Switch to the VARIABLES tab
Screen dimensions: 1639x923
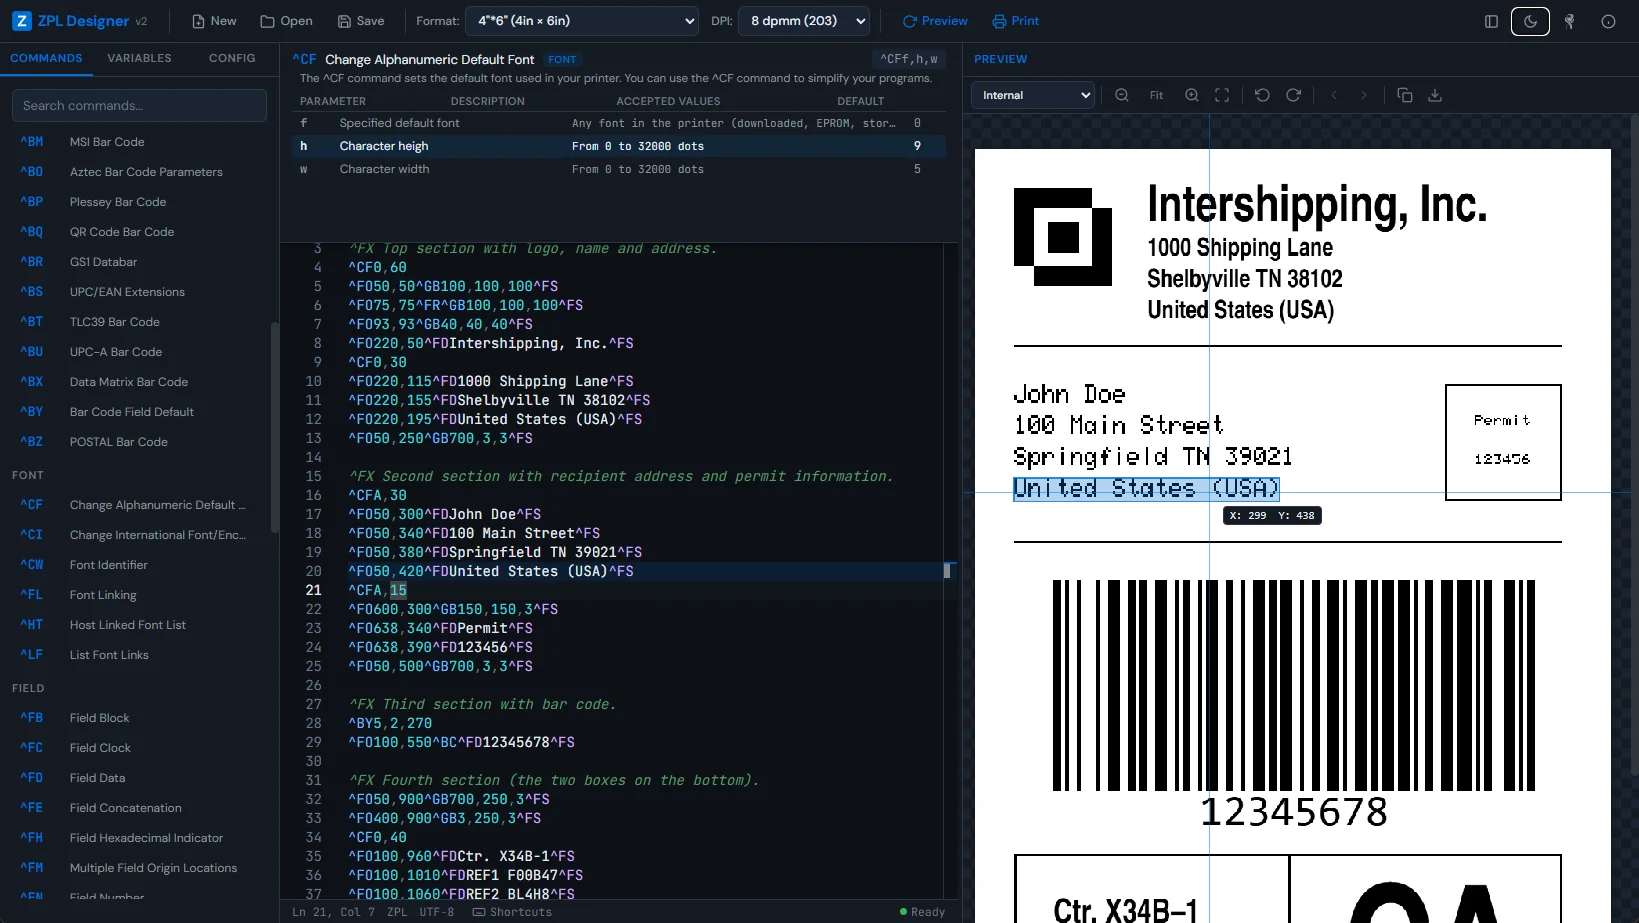[139, 58]
